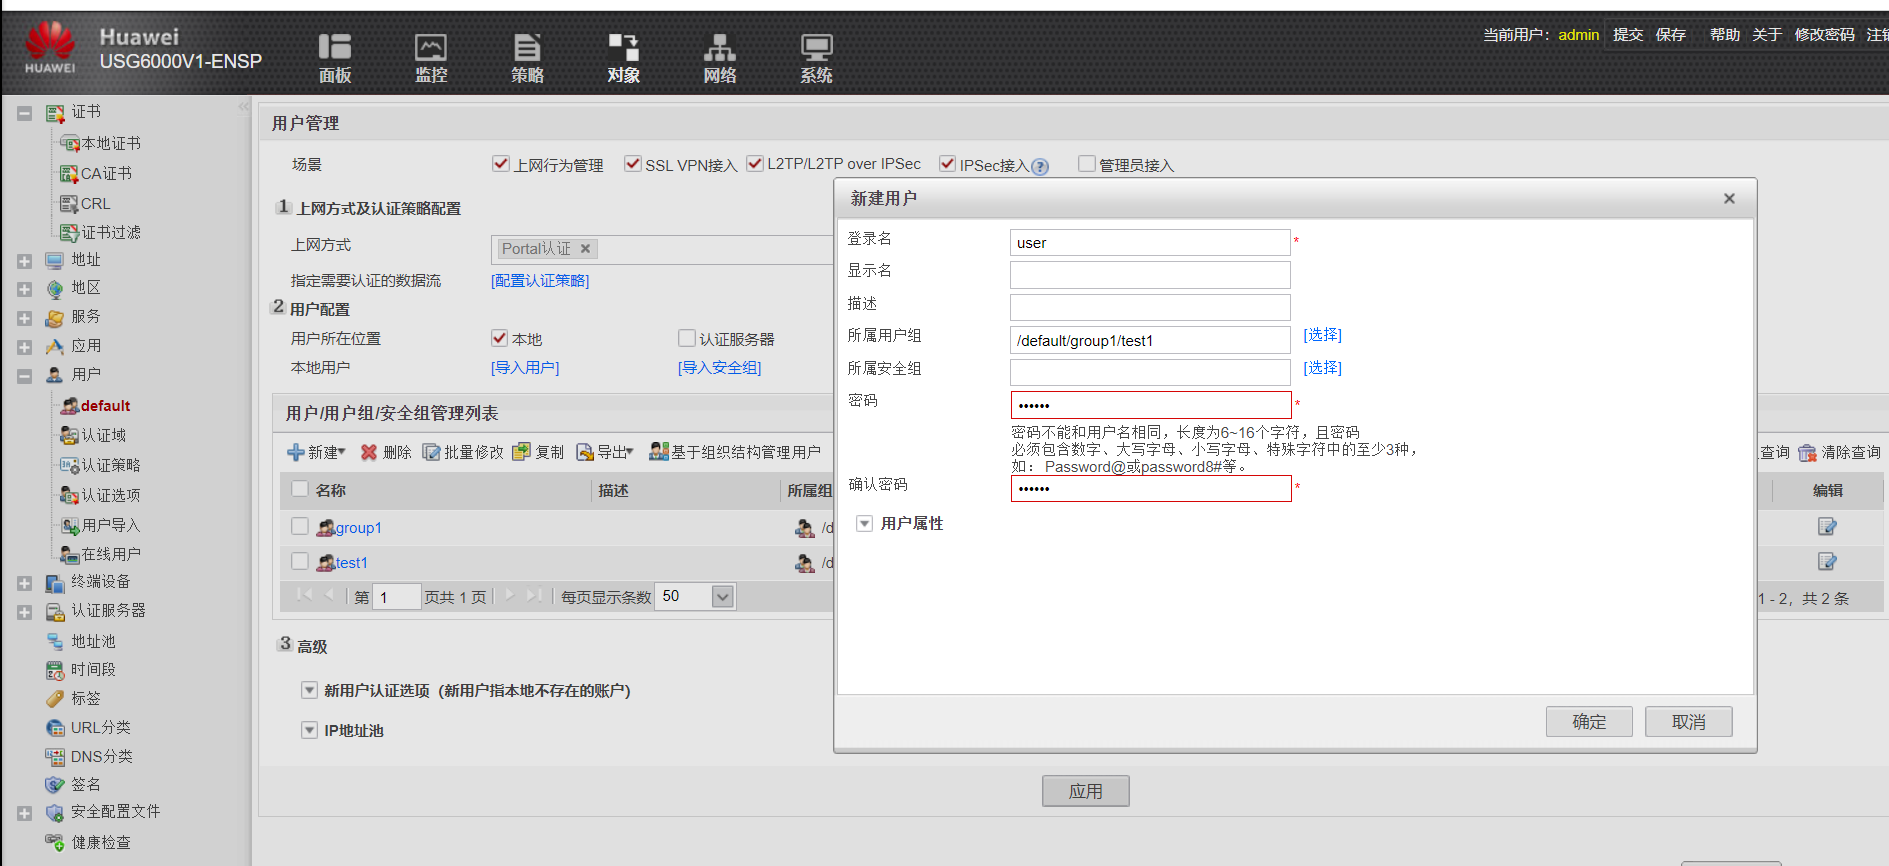Confirm the new user with 确定
Image resolution: width=1889 pixels, height=866 pixels.
point(1589,722)
